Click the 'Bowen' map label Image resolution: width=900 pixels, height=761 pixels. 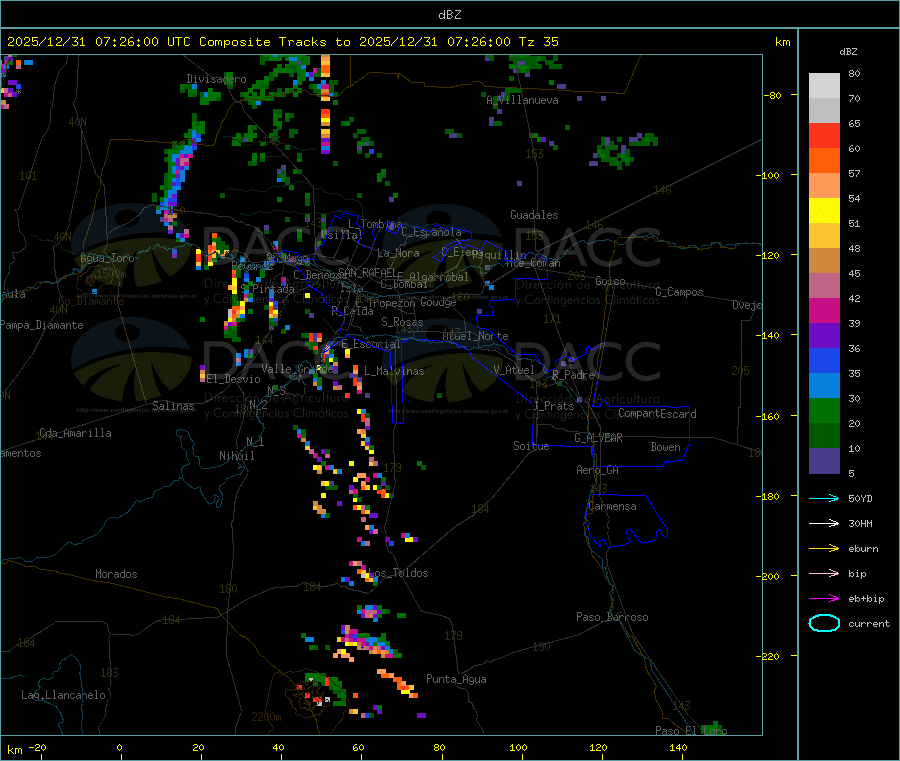tap(666, 447)
